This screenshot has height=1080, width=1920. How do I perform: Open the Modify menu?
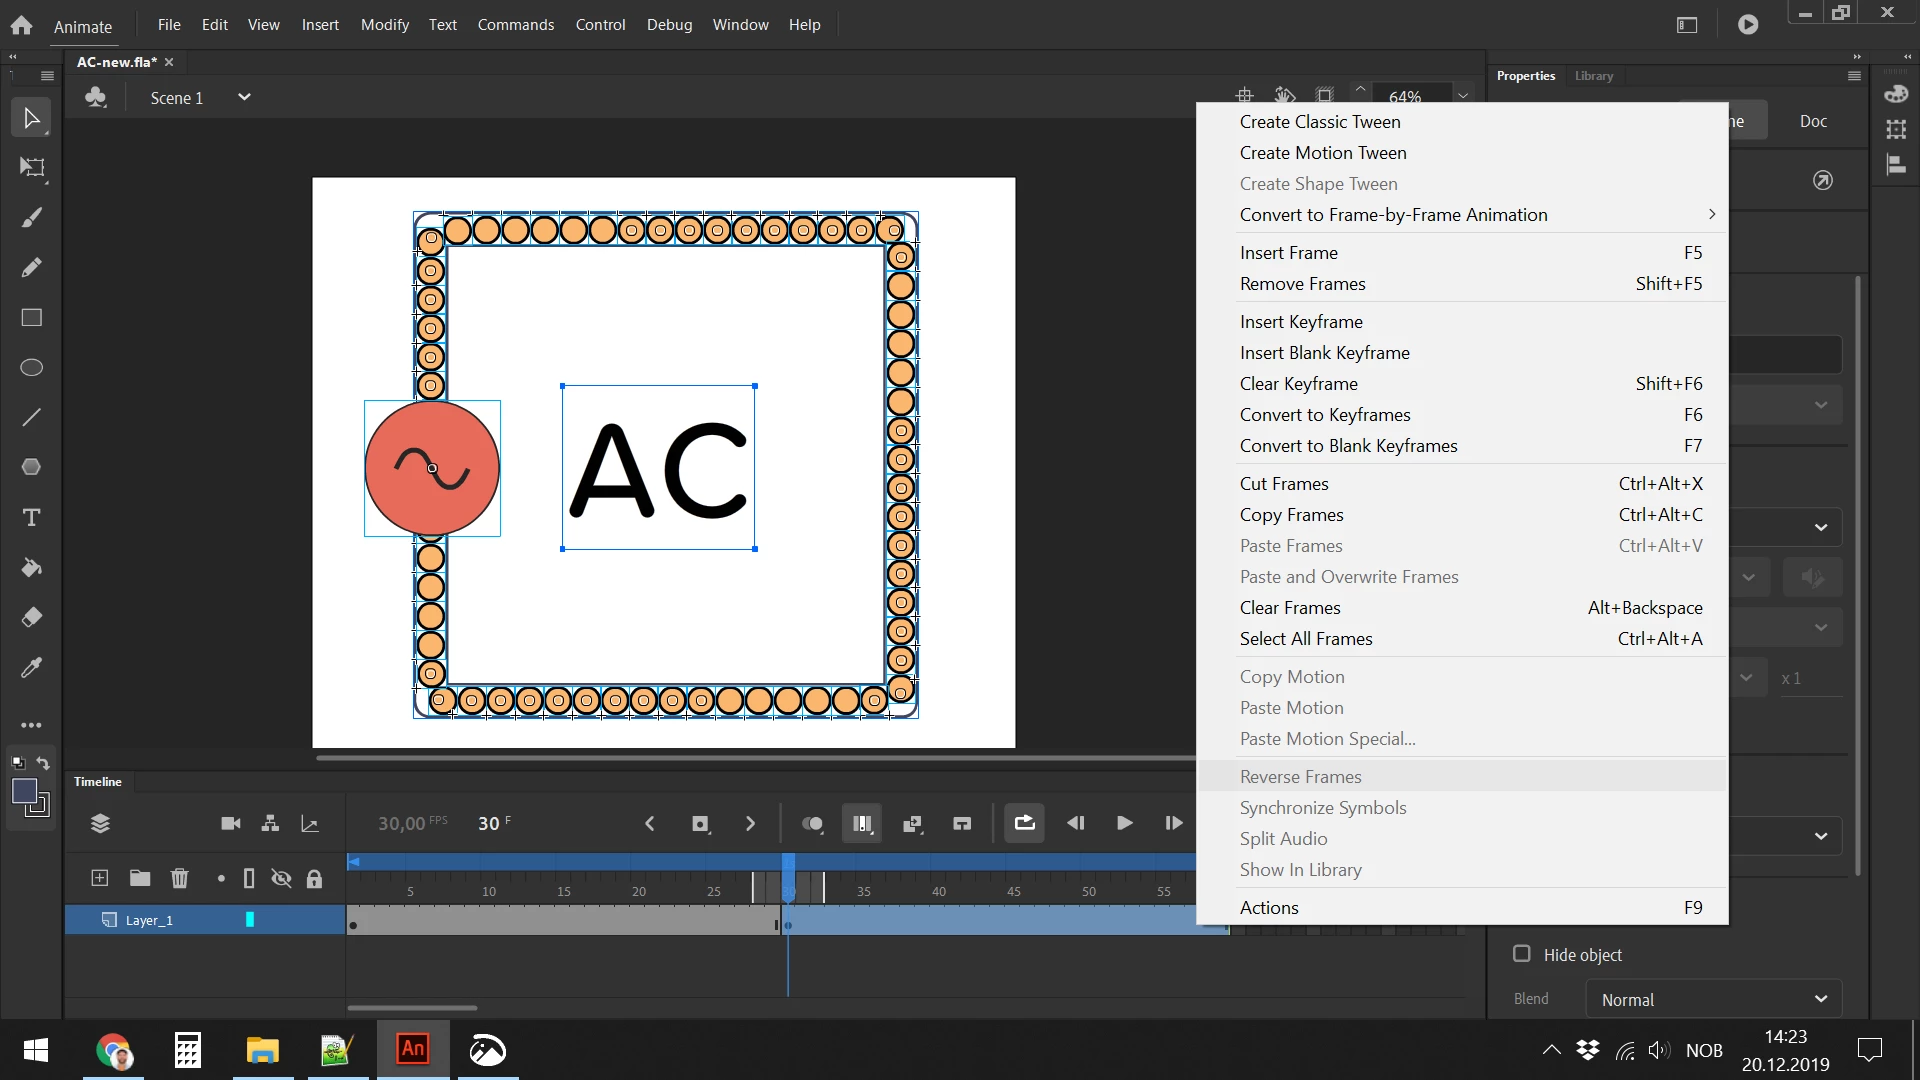coord(384,25)
